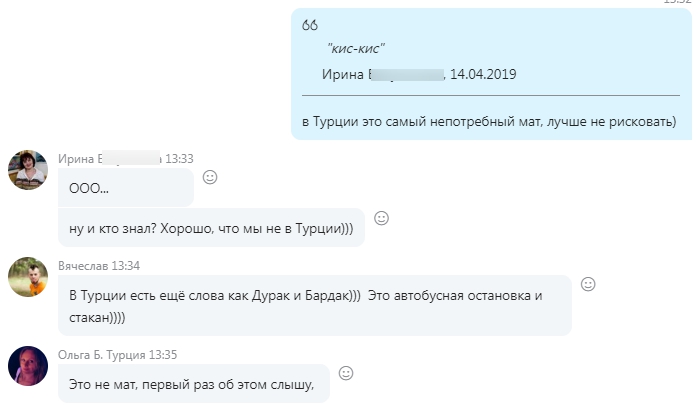Jump to the quoted "кис-кис" text
This screenshot has height=406, width=699.
(x=356, y=48)
